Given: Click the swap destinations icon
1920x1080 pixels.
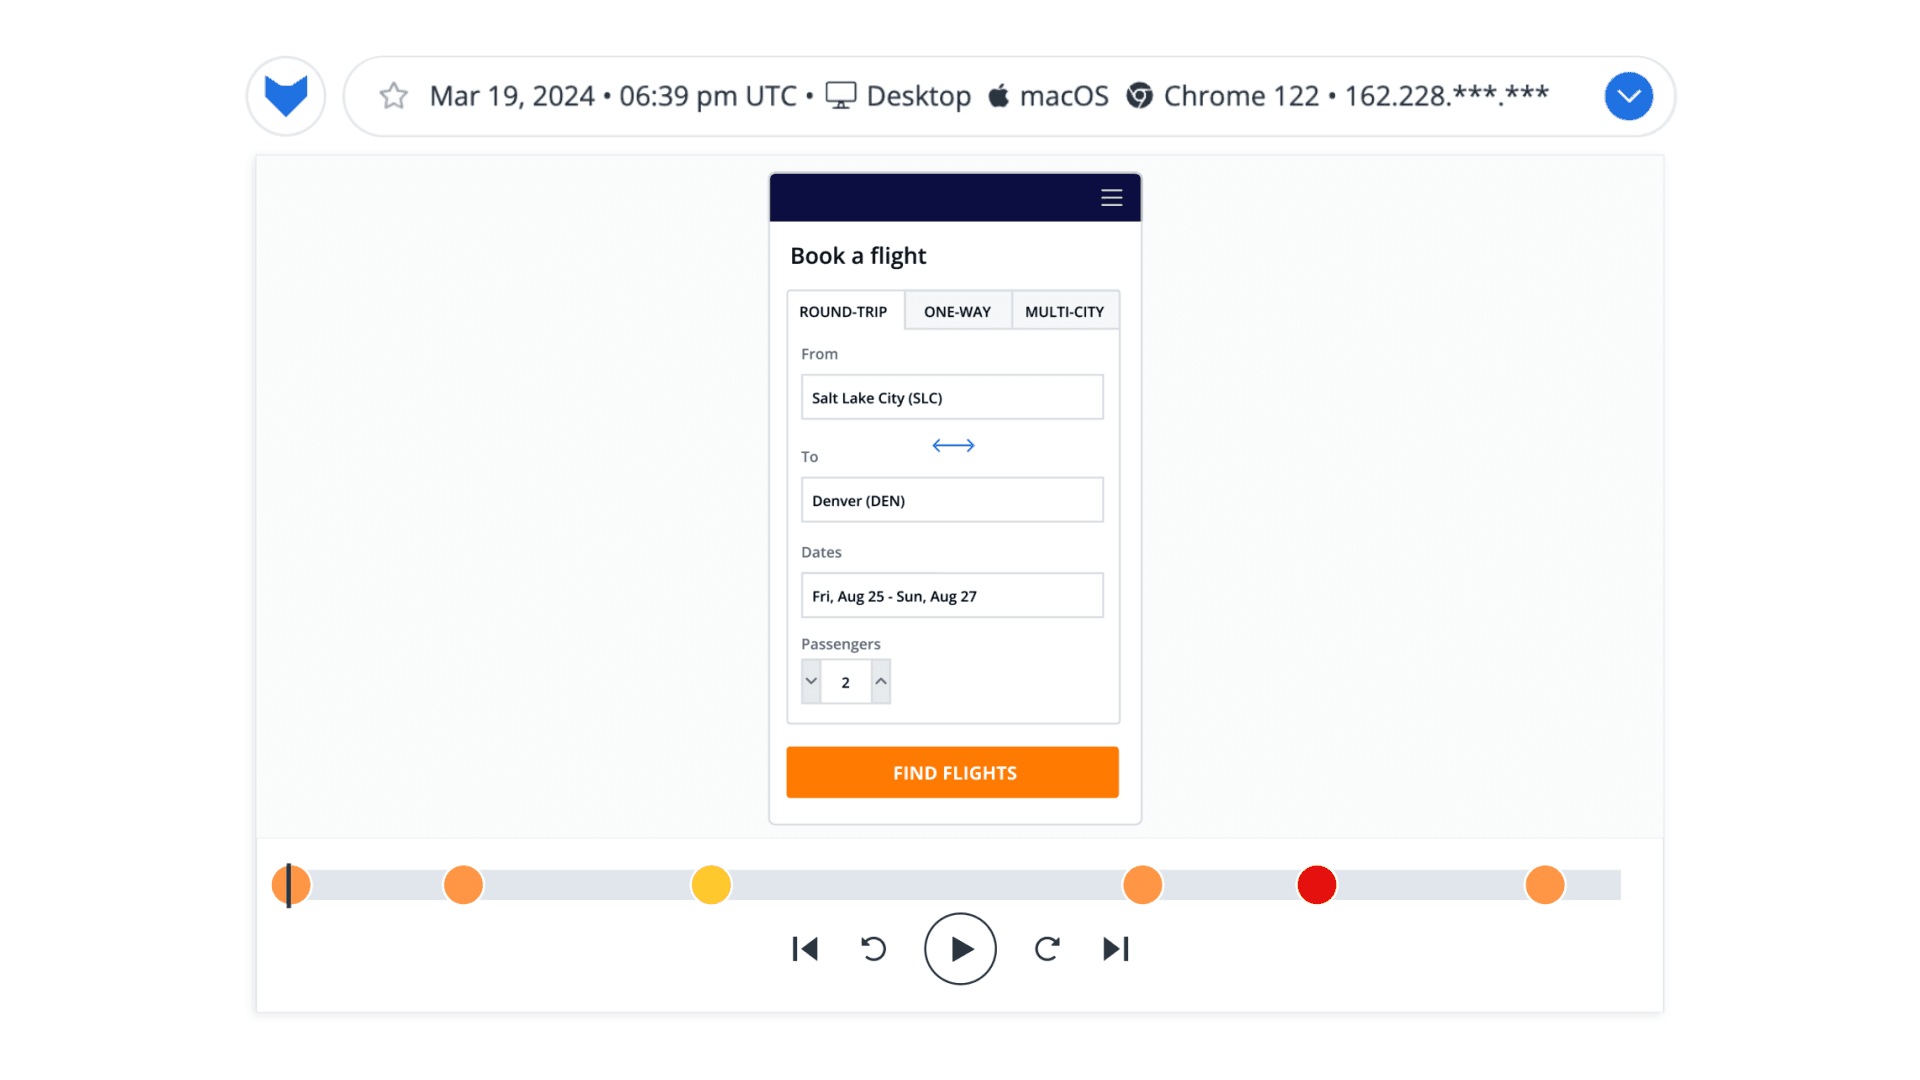Looking at the screenshot, I should (x=953, y=444).
